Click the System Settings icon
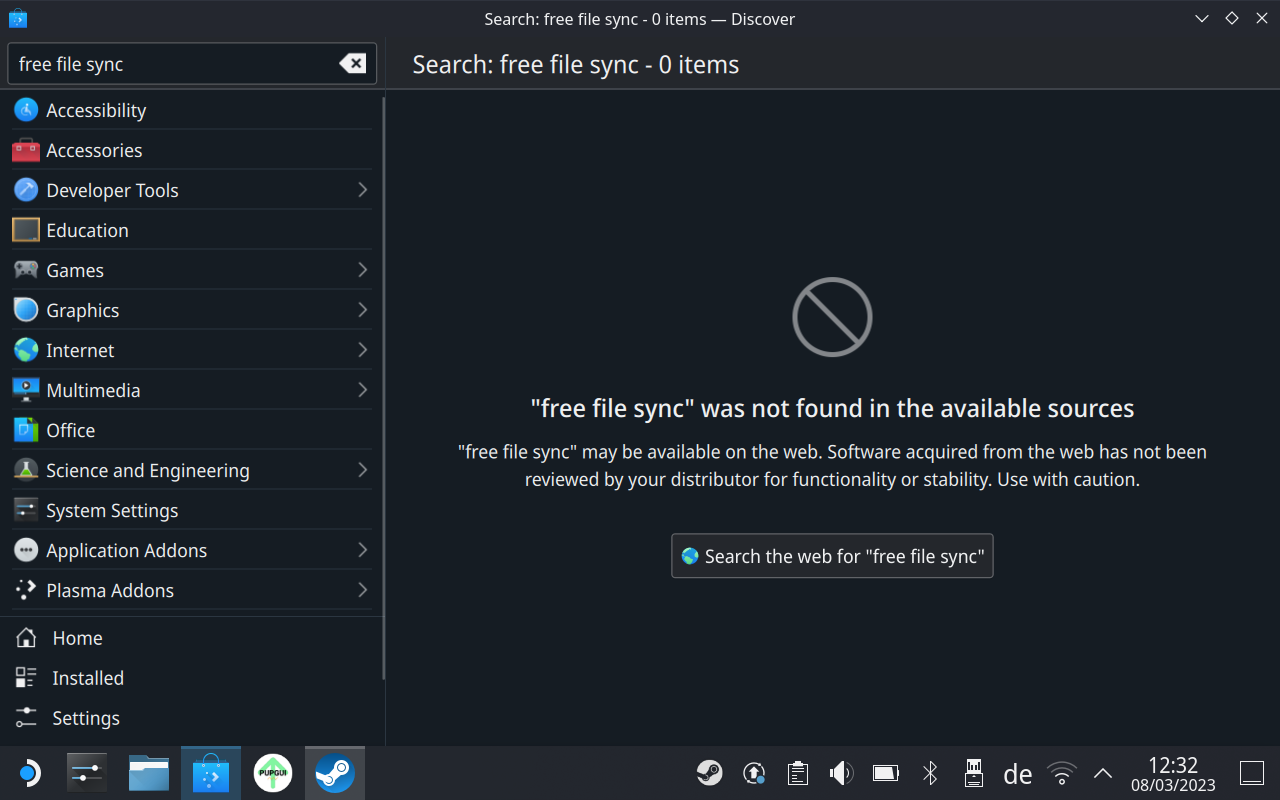 [x=26, y=510]
